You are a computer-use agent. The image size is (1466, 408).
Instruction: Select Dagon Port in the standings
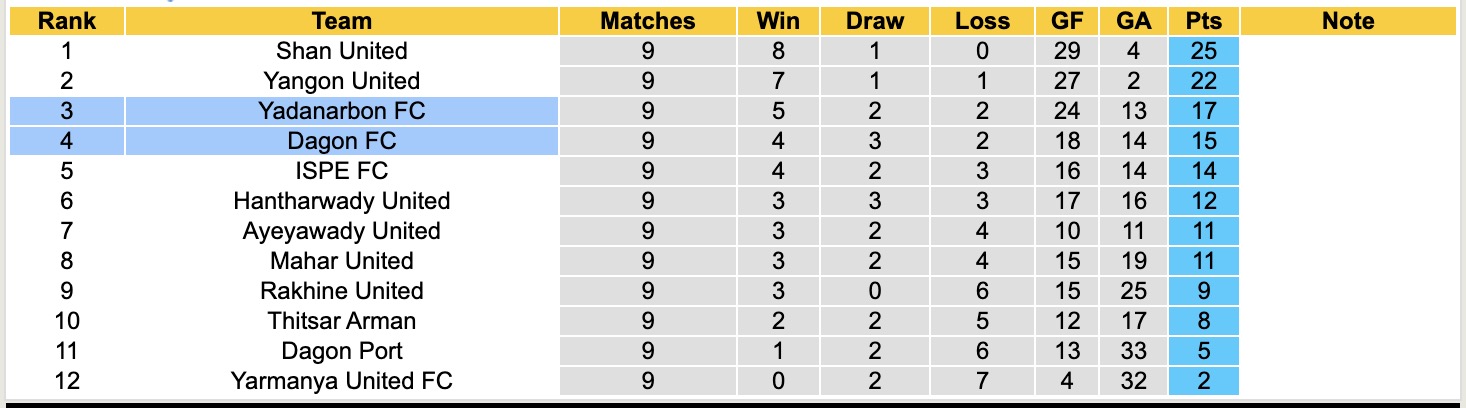(341, 351)
